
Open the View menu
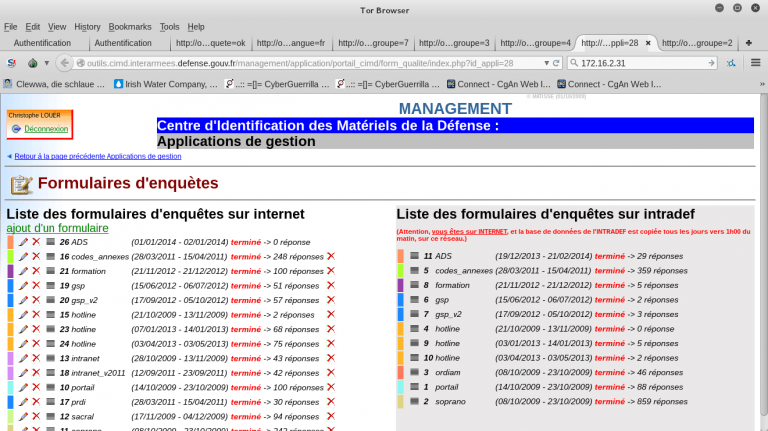57,27
